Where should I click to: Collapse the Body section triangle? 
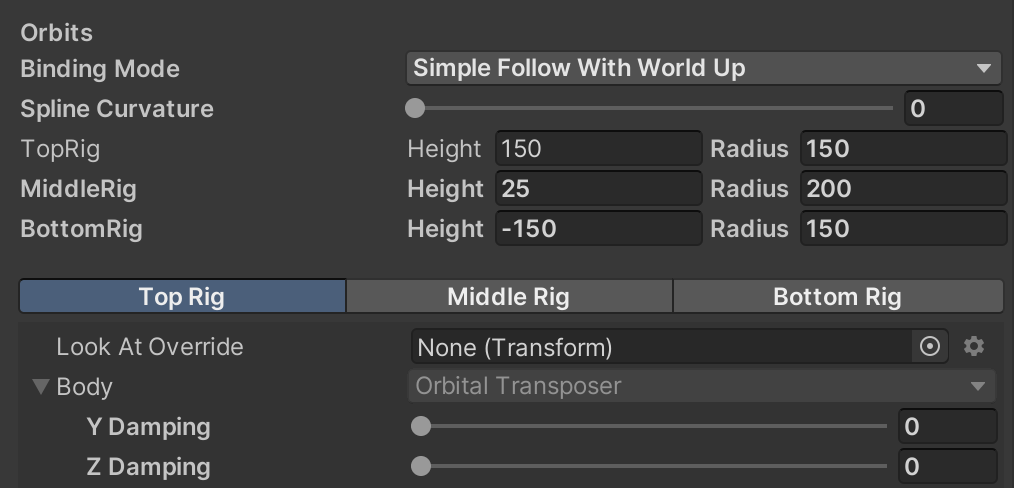[x=41, y=387]
